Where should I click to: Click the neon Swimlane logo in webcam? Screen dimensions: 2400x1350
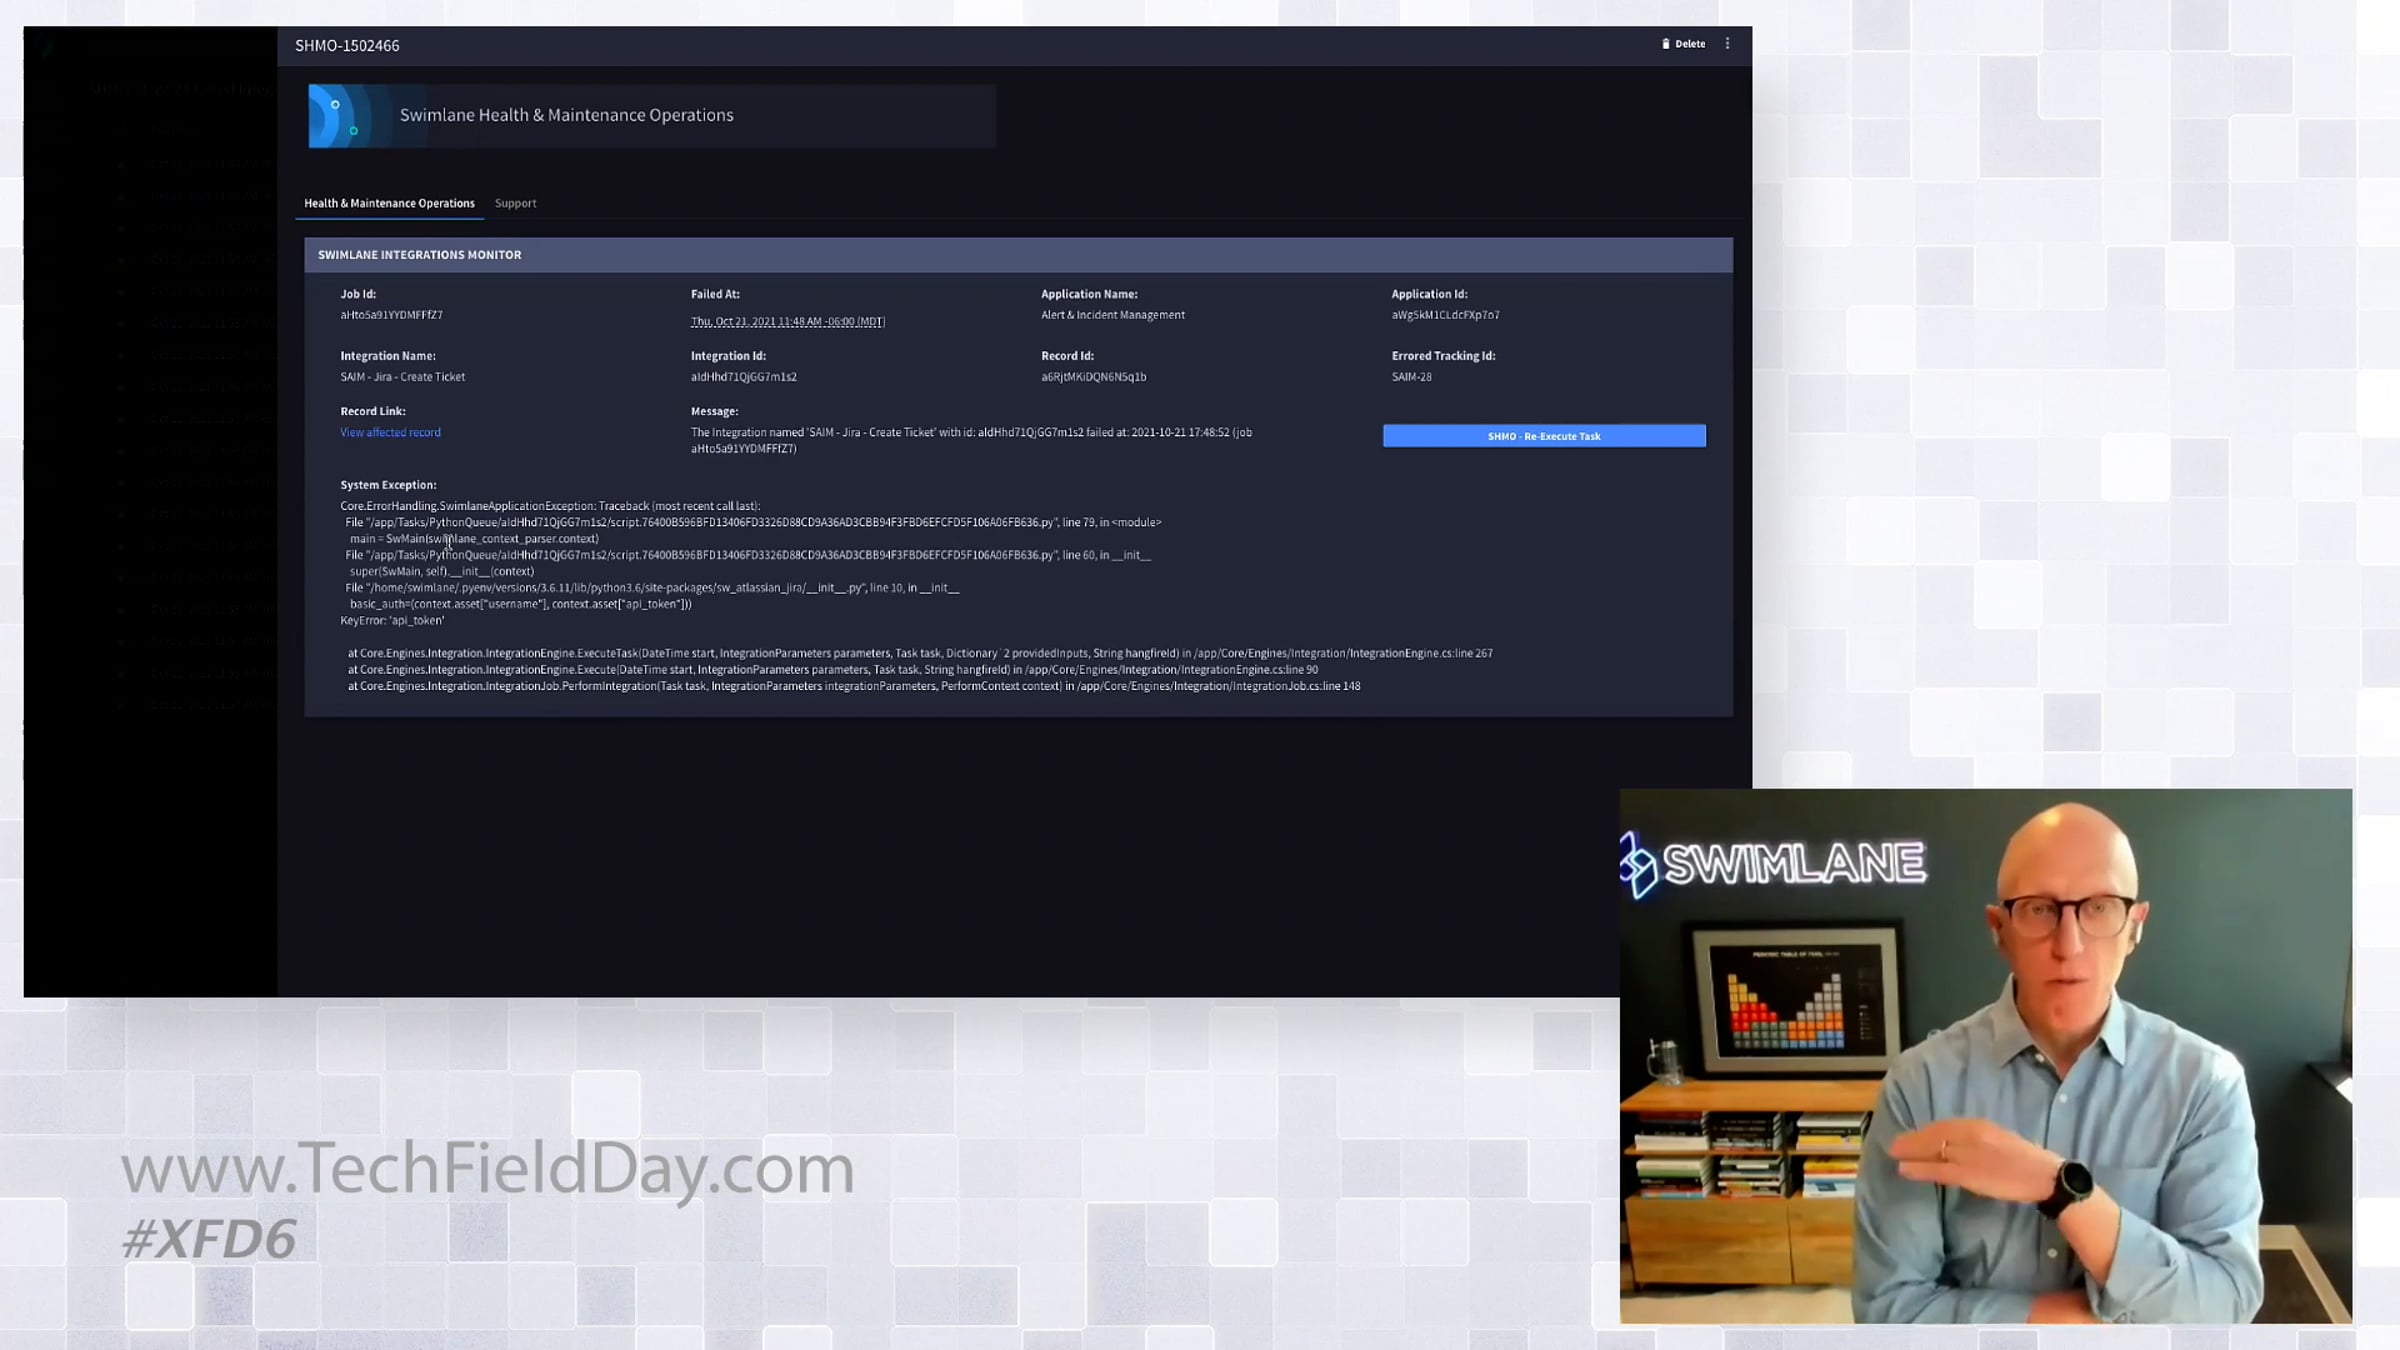tap(1774, 864)
